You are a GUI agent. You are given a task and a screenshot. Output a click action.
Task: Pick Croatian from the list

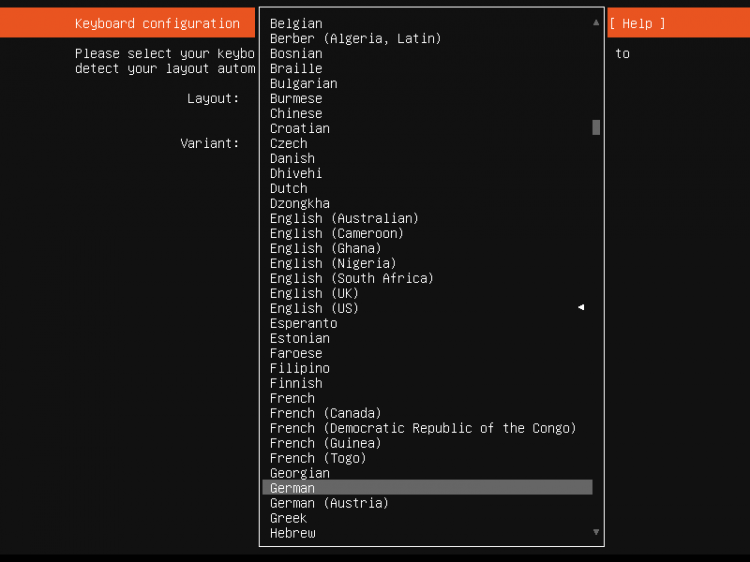pos(427,128)
